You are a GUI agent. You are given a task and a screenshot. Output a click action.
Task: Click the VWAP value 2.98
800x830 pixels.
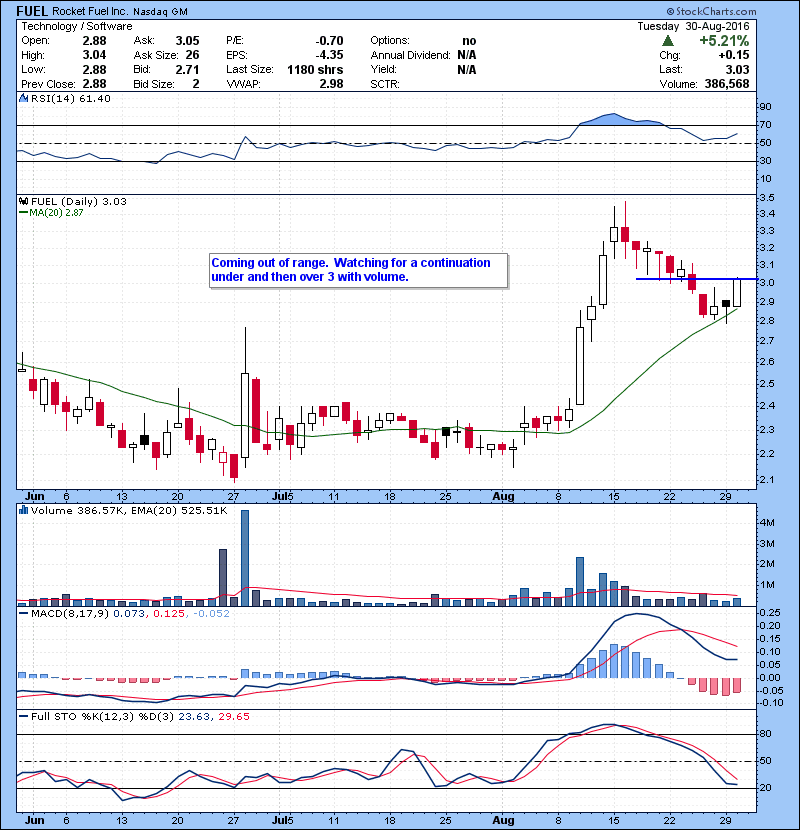coord(331,84)
